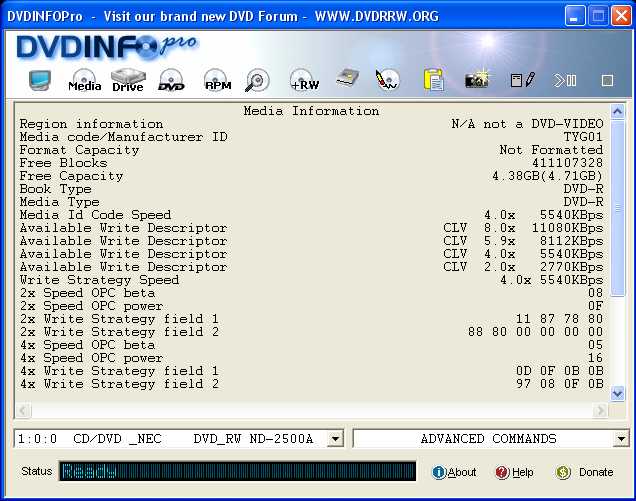This screenshot has height=501, width=636.
Task: Click the horizontal scrollbar right arrow
Action: click(x=600, y=411)
